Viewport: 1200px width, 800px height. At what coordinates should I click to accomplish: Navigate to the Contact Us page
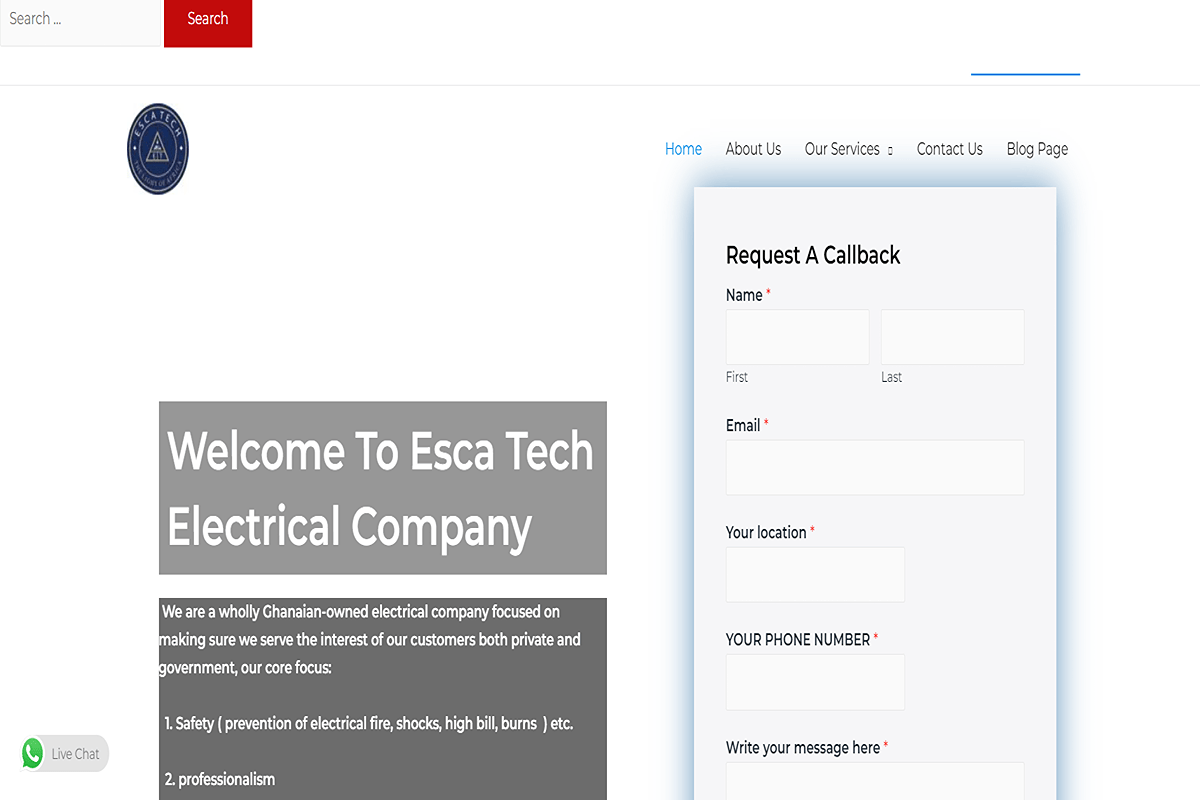coord(949,148)
